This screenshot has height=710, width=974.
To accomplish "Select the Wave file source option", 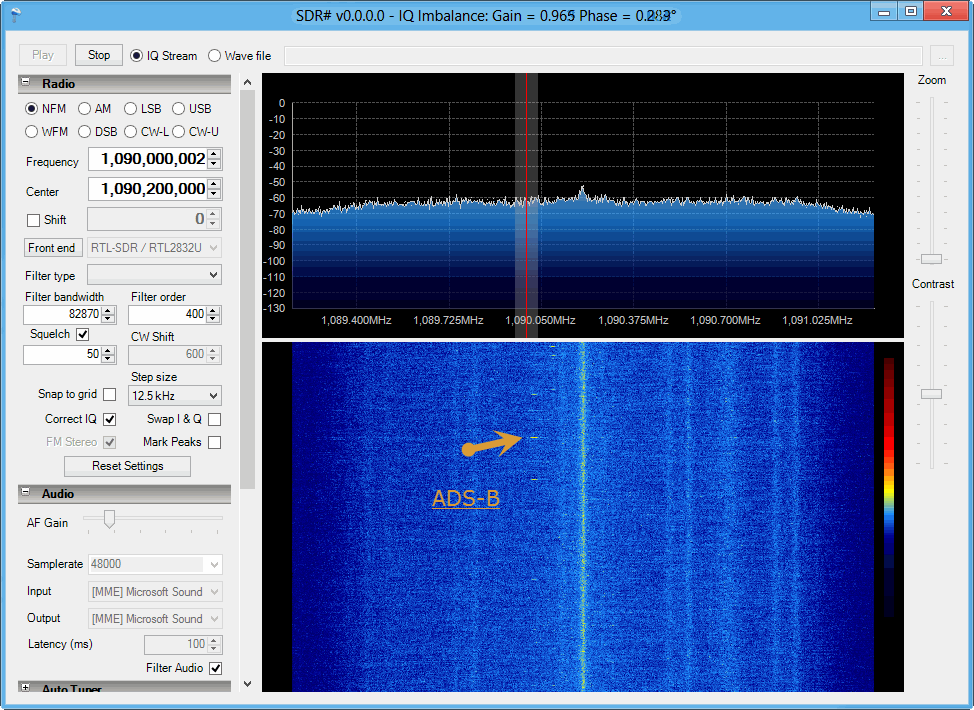I will pos(214,55).
